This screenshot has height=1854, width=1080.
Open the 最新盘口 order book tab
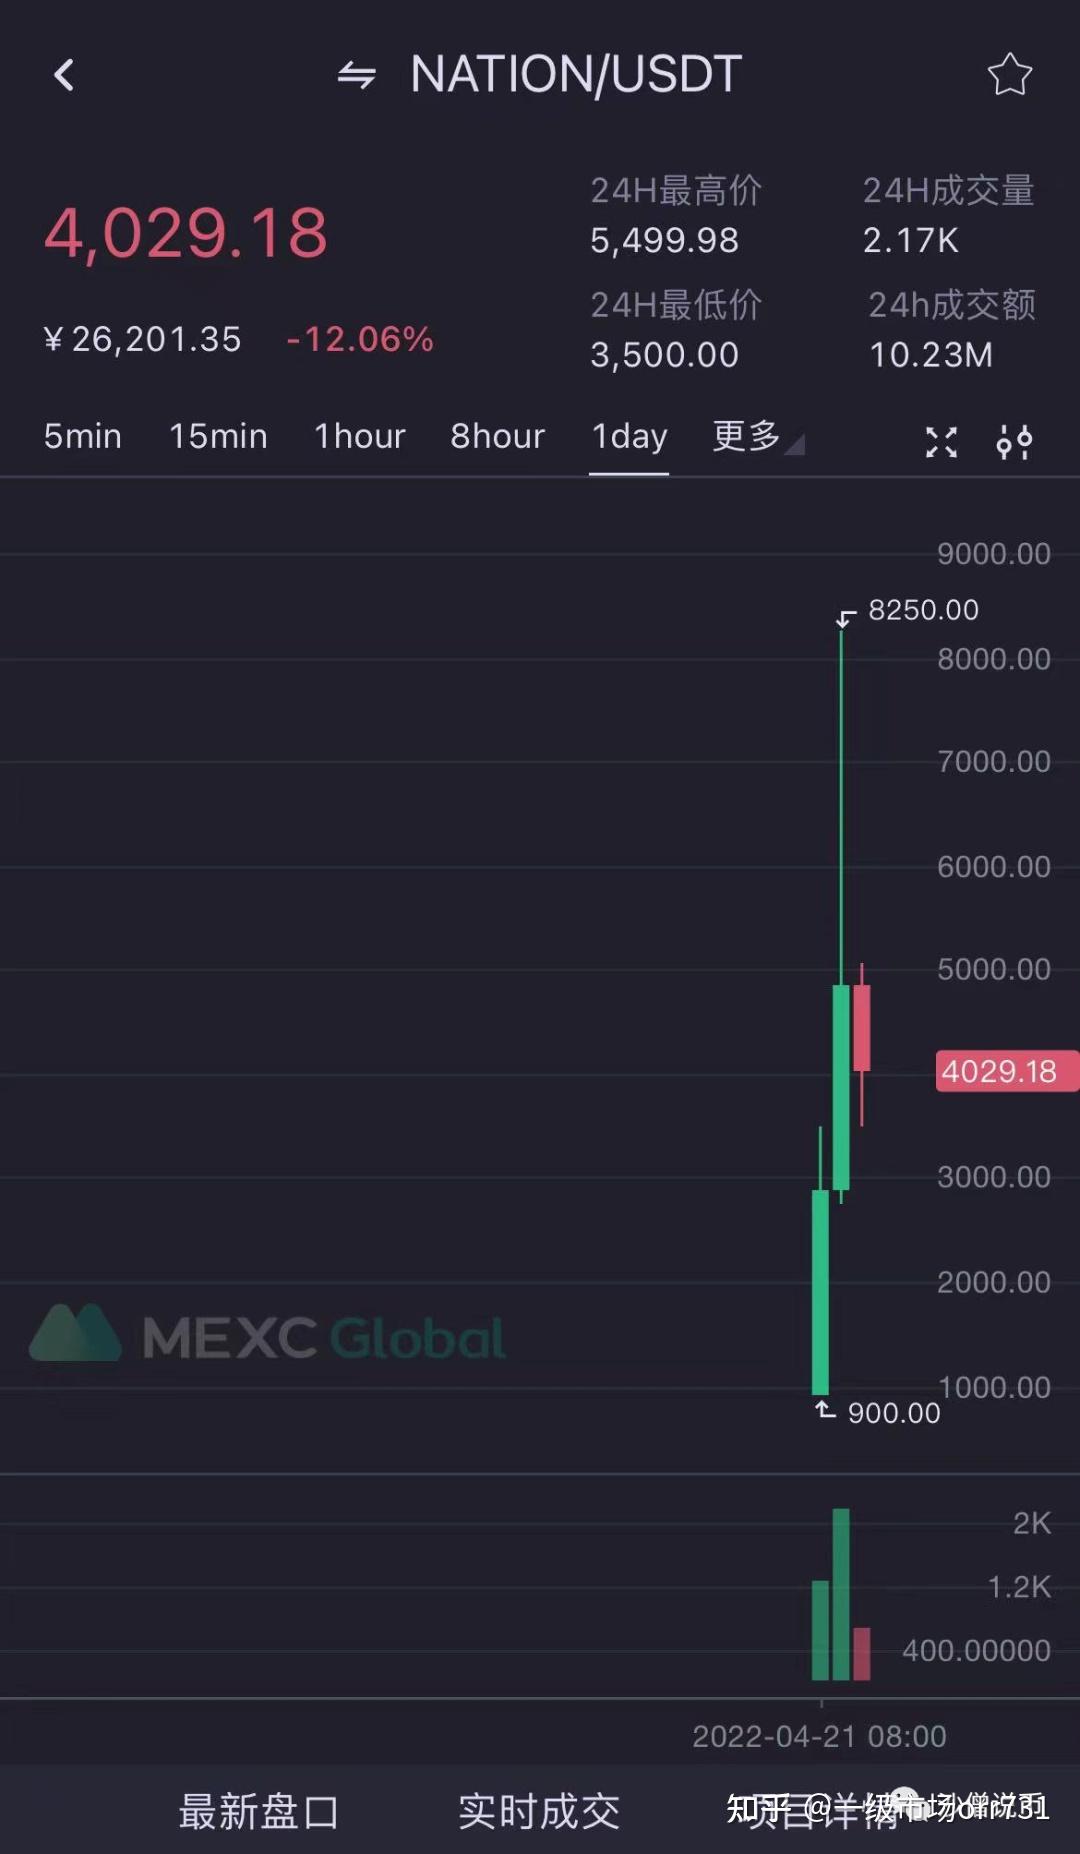(x=259, y=1811)
